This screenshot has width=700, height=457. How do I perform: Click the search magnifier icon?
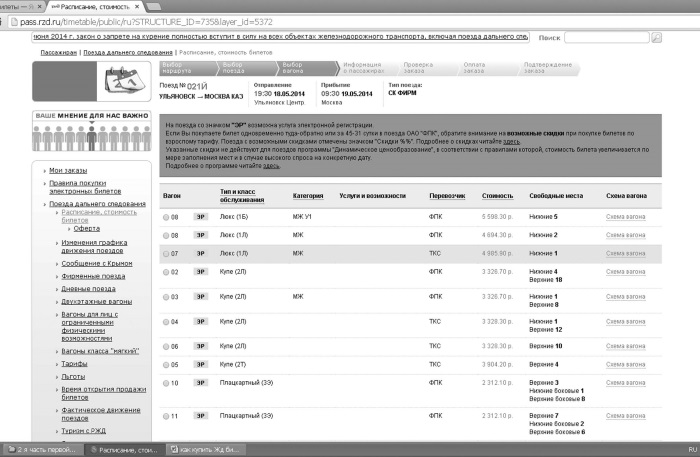click(x=656, y=38)
